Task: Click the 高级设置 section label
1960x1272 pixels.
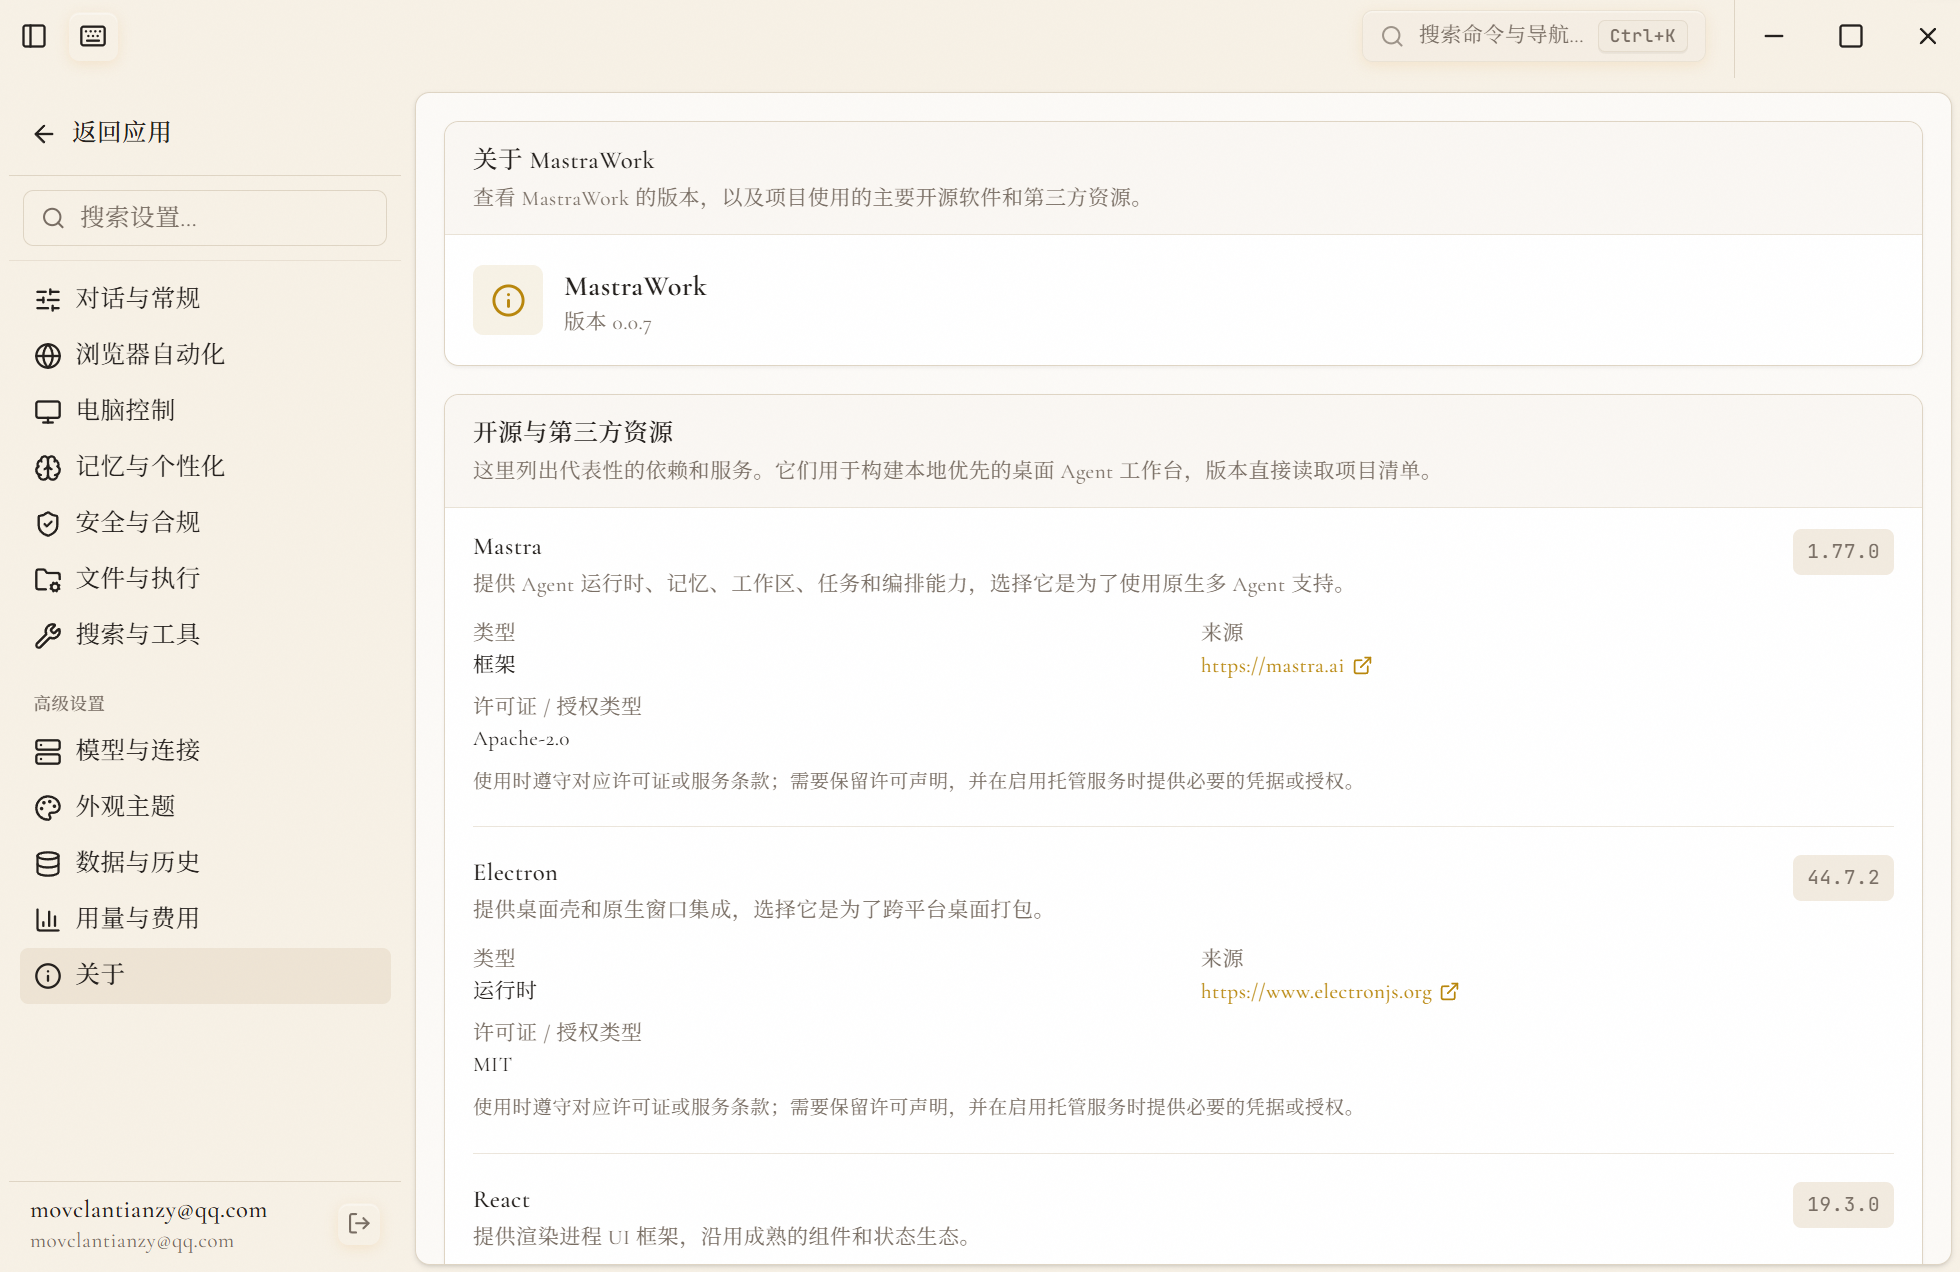Action: (69, 704)
